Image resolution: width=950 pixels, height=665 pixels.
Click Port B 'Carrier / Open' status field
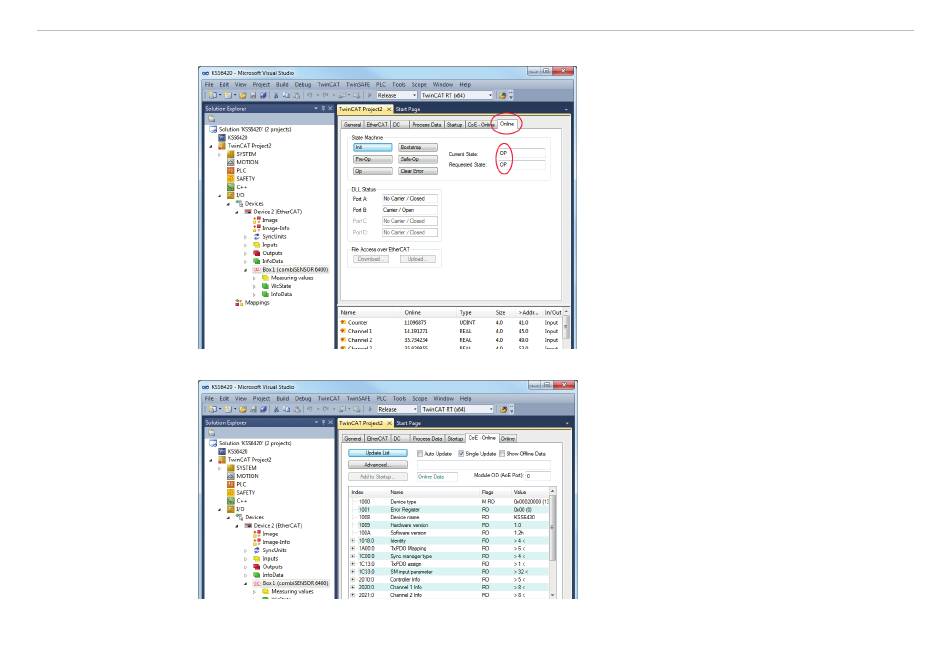(409, 210)
